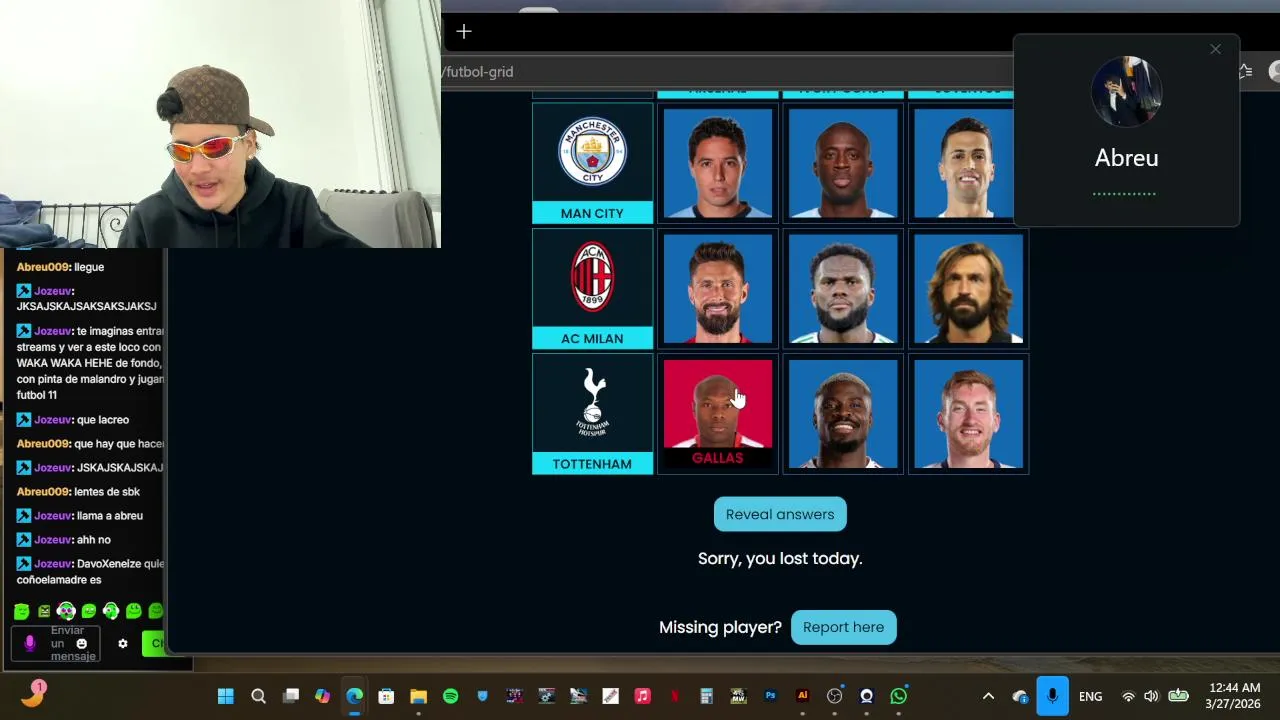Click the red Gallas cell in Tottenham row
Viewport: 1280px width, 720px height.
coord(718,413)
